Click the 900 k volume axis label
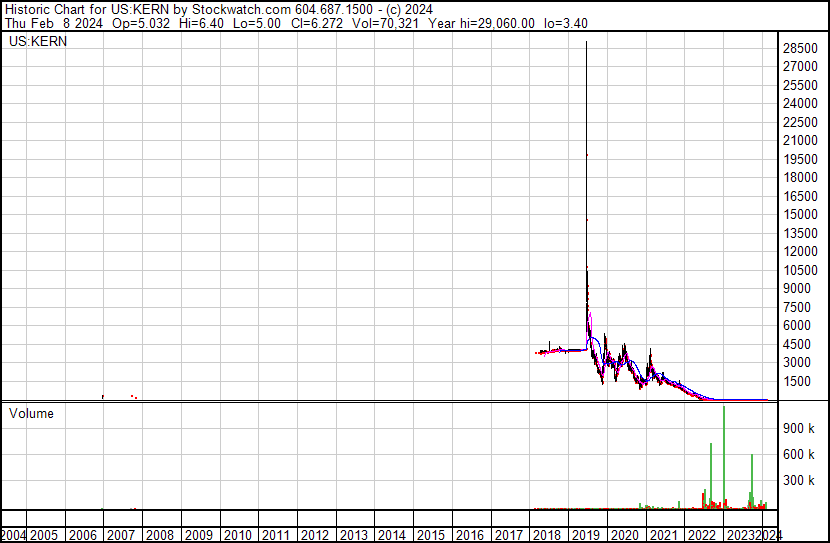The height and width of the screenshot is (543, 830). [x=799, y=429]
